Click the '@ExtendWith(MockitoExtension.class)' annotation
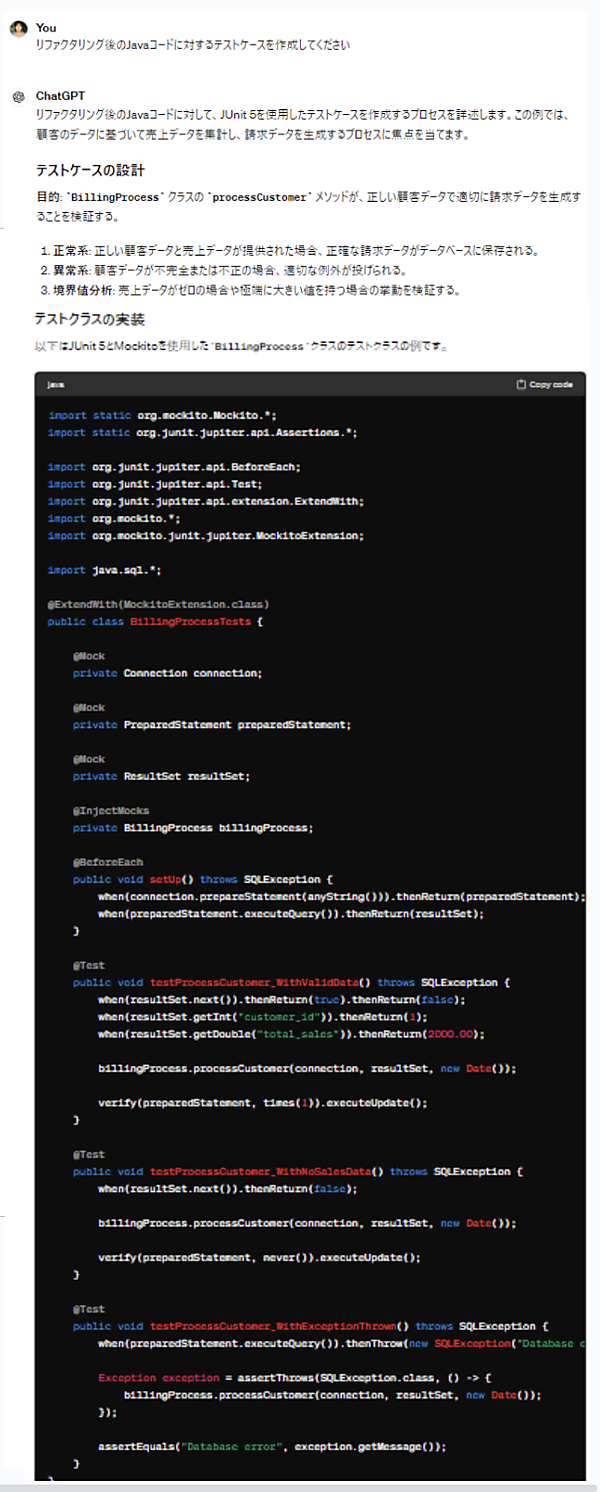Screen dimensions: 600x1492 [x=158, y=604]
